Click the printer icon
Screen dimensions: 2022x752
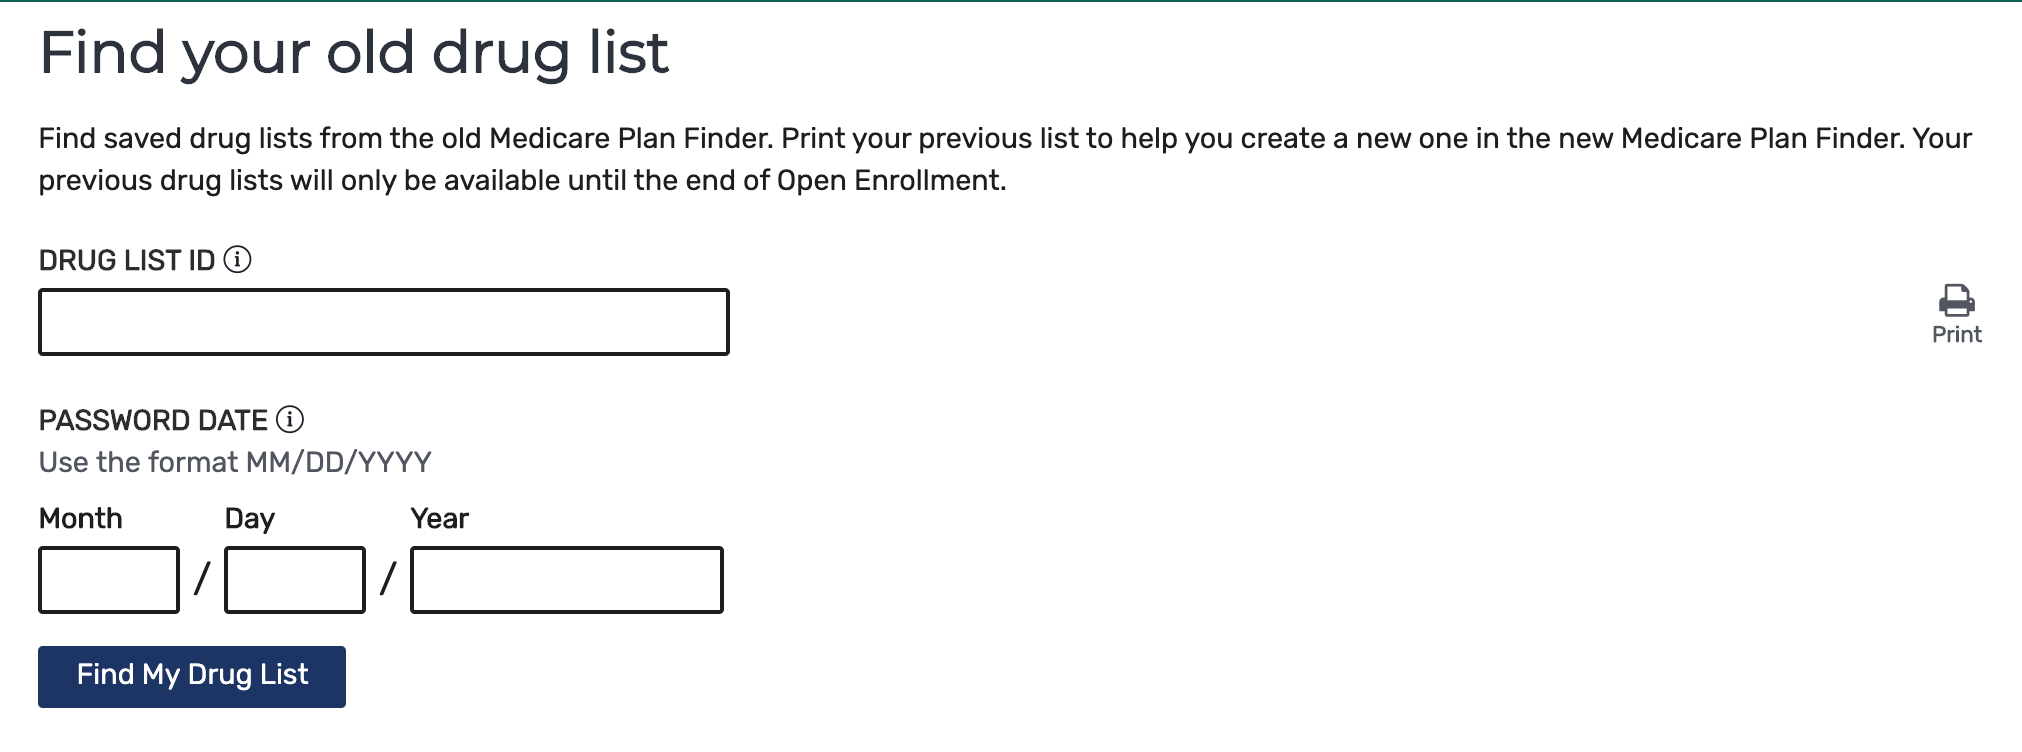1956,300
